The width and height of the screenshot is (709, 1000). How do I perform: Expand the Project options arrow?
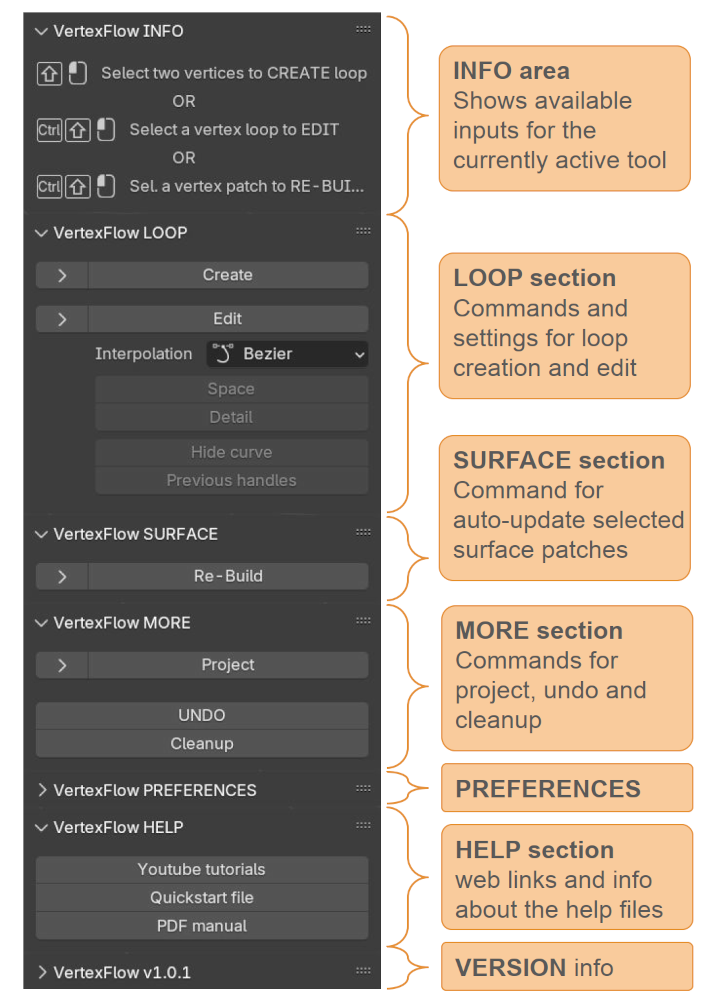(62, 665)
